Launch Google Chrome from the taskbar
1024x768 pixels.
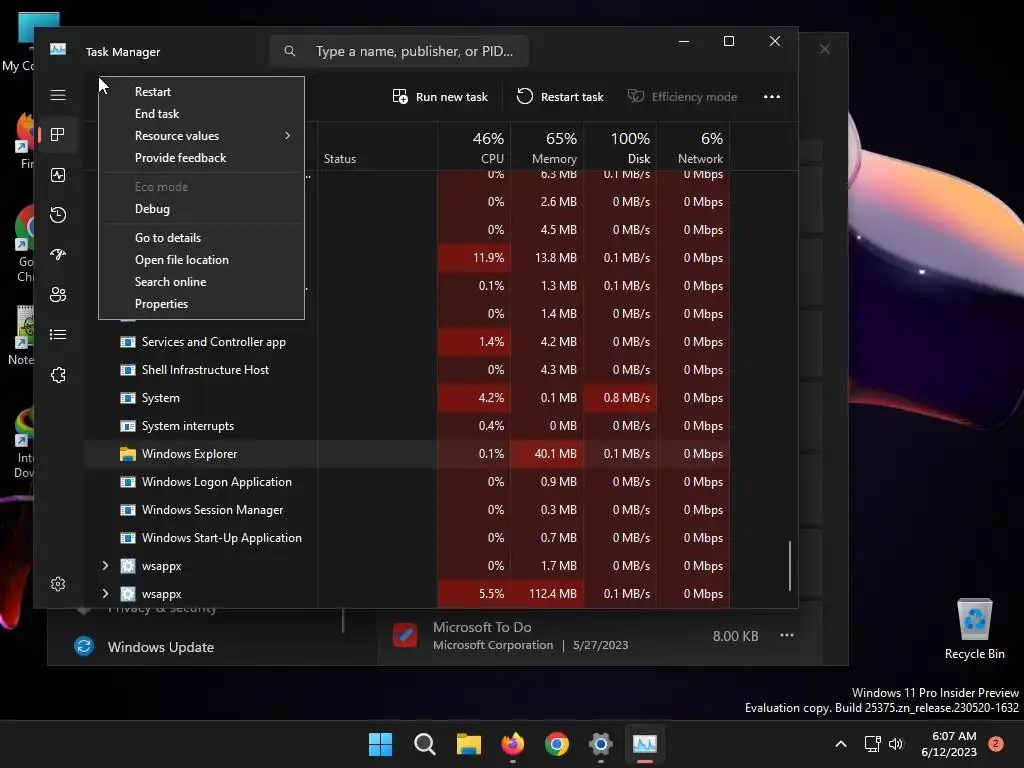click(x=556, y=744)
